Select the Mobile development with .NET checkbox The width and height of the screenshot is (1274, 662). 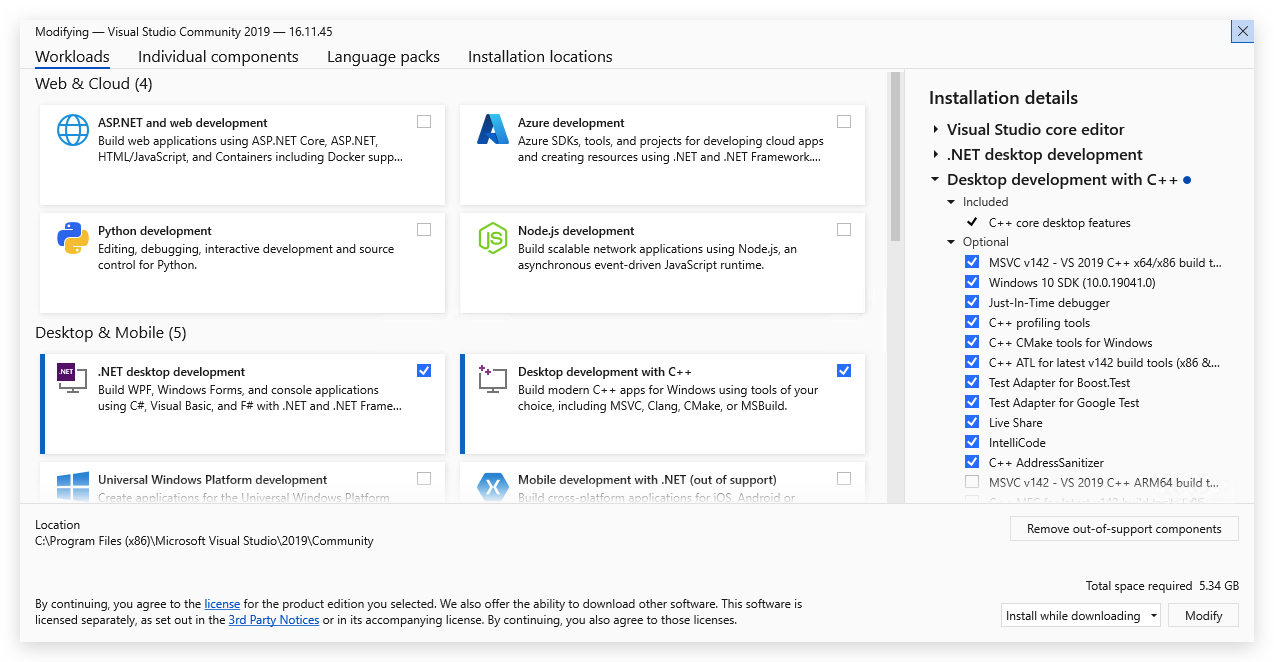point(844,478)
